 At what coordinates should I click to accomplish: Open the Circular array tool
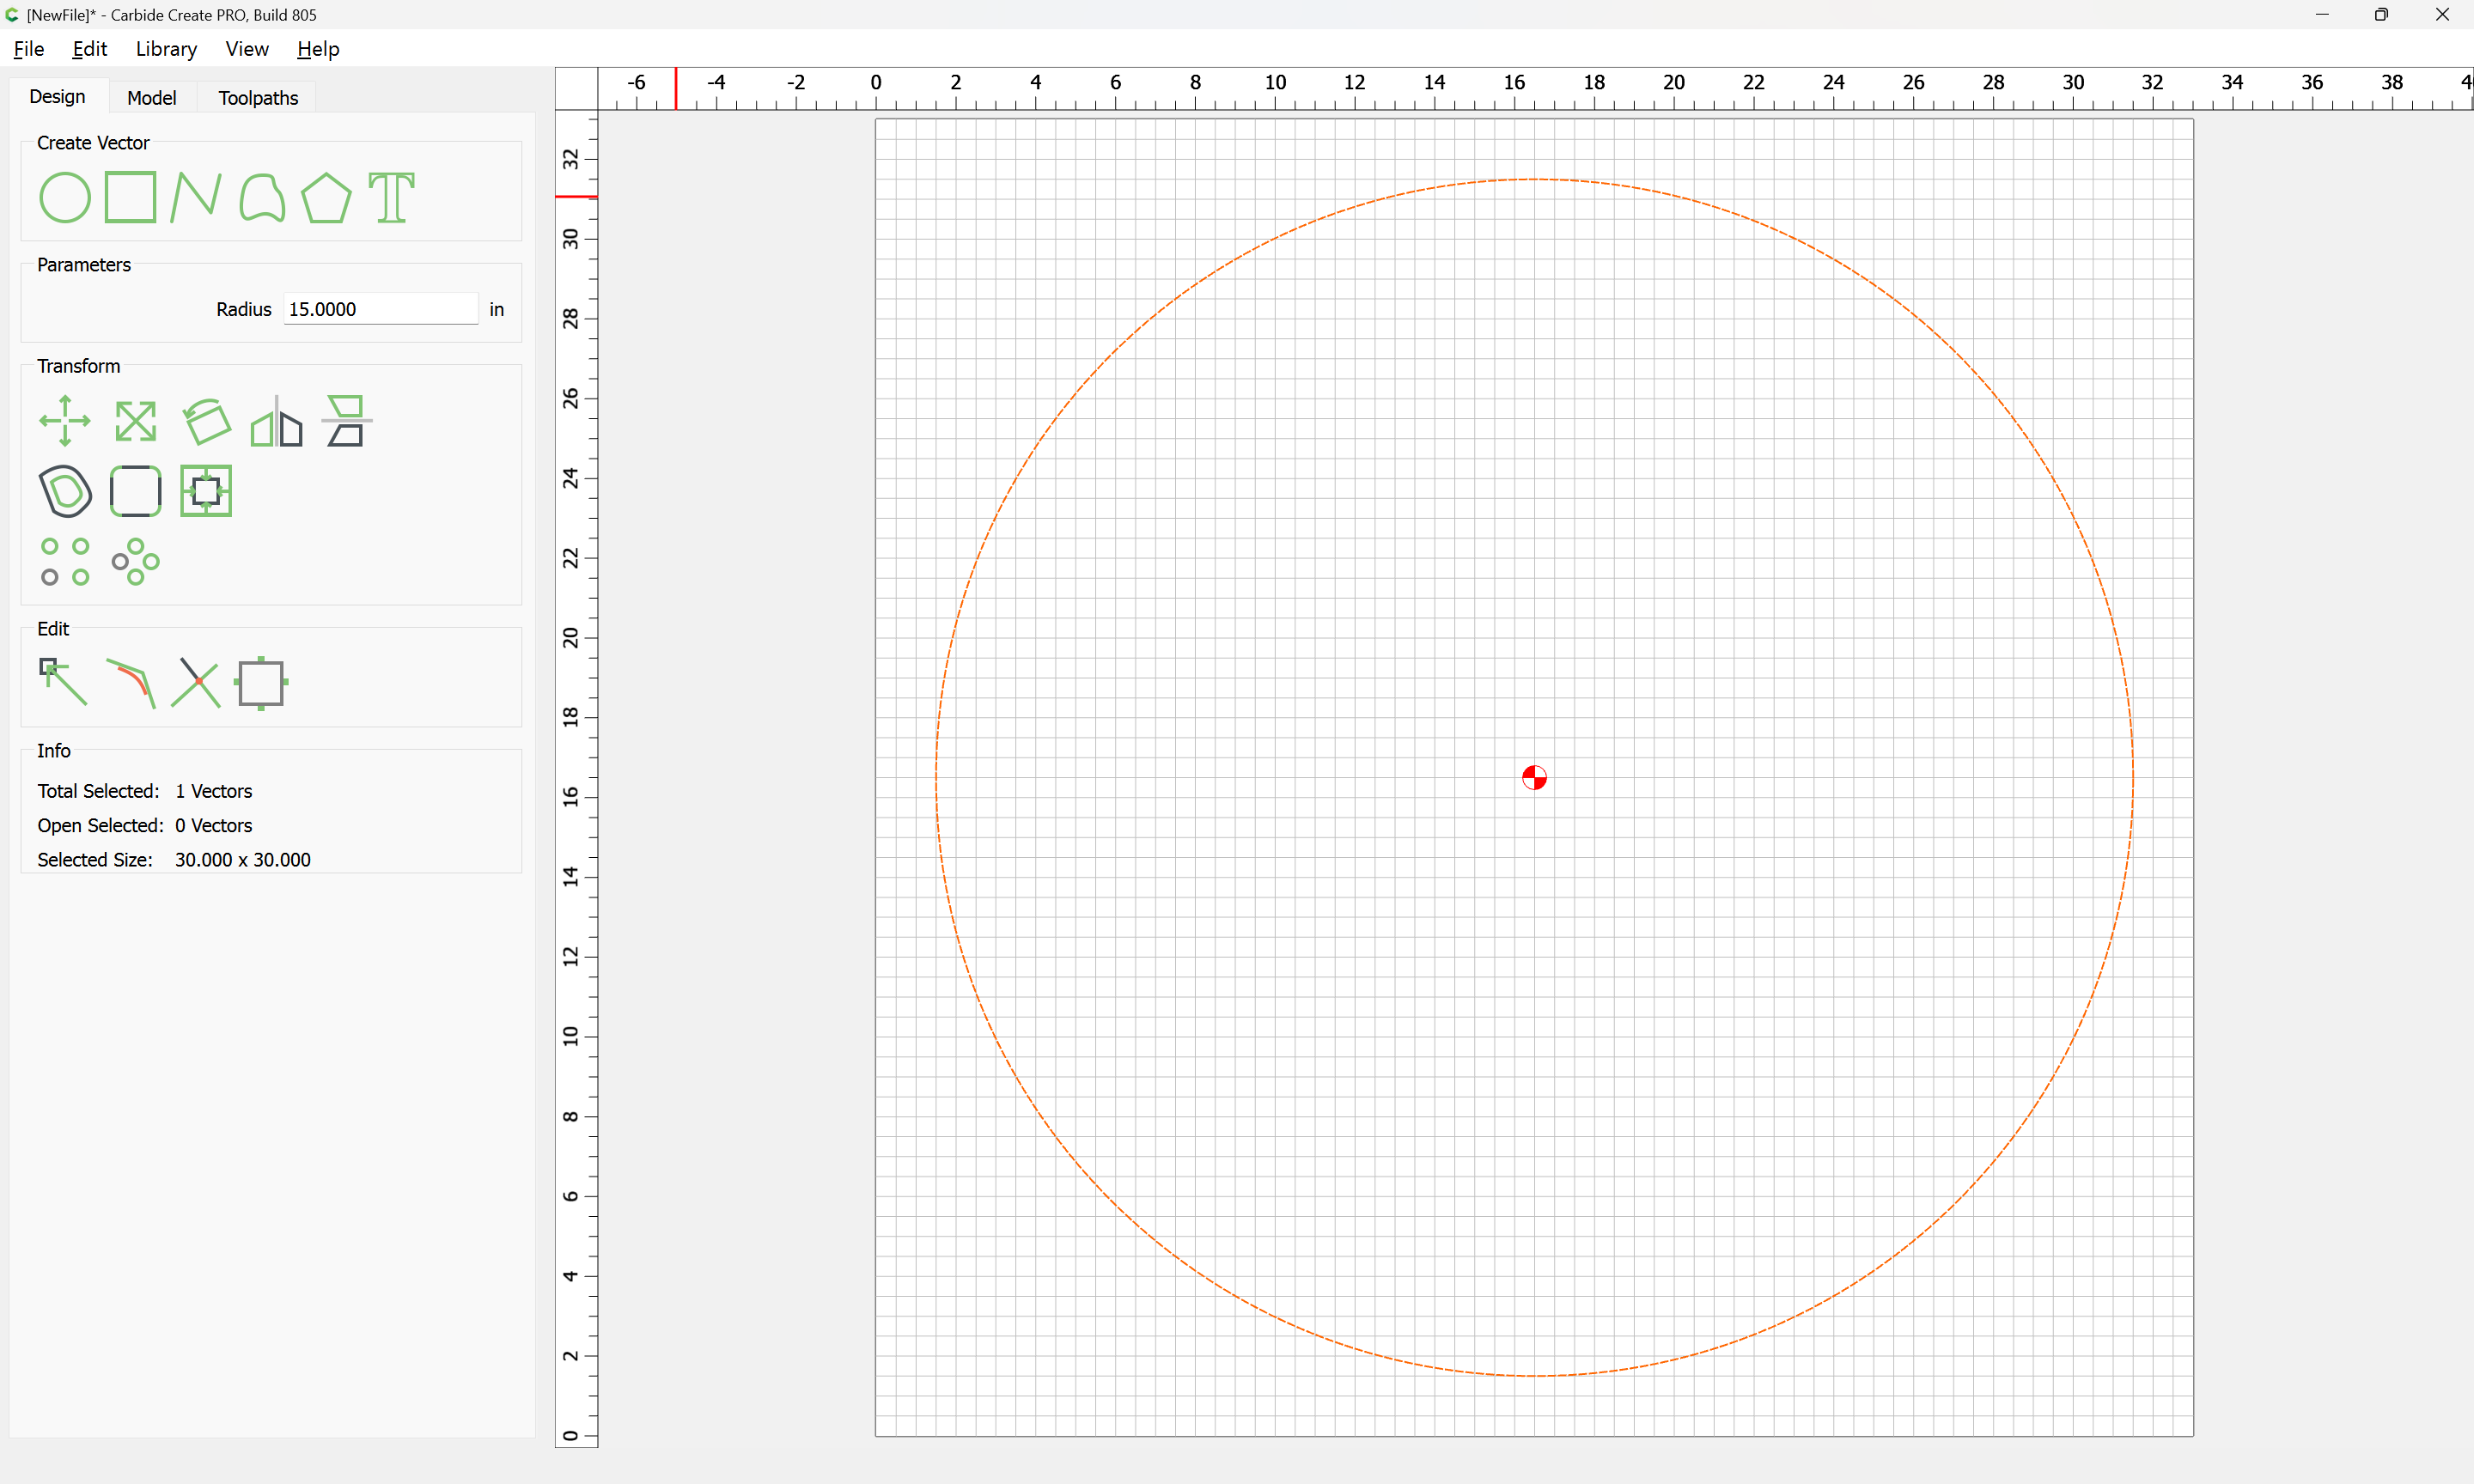[135, 562]
